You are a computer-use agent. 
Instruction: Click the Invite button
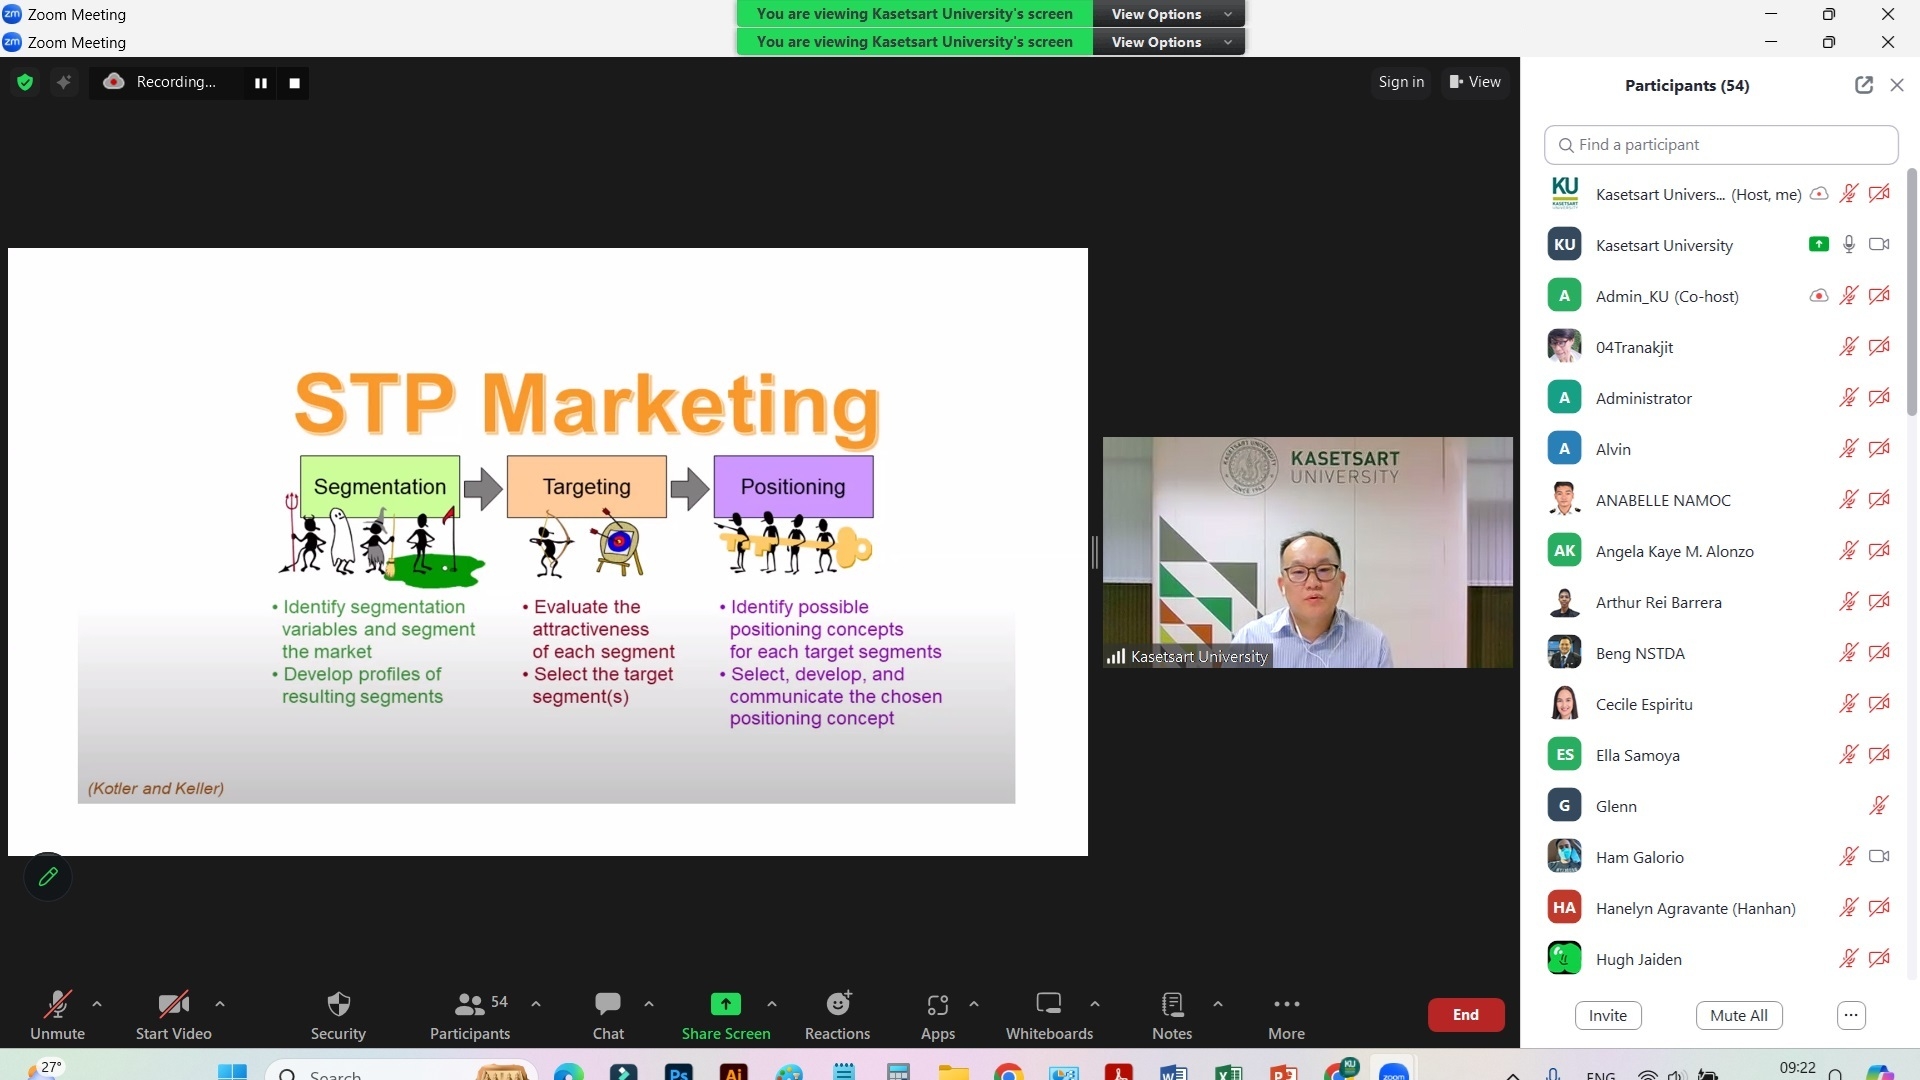point(1608,1015)
